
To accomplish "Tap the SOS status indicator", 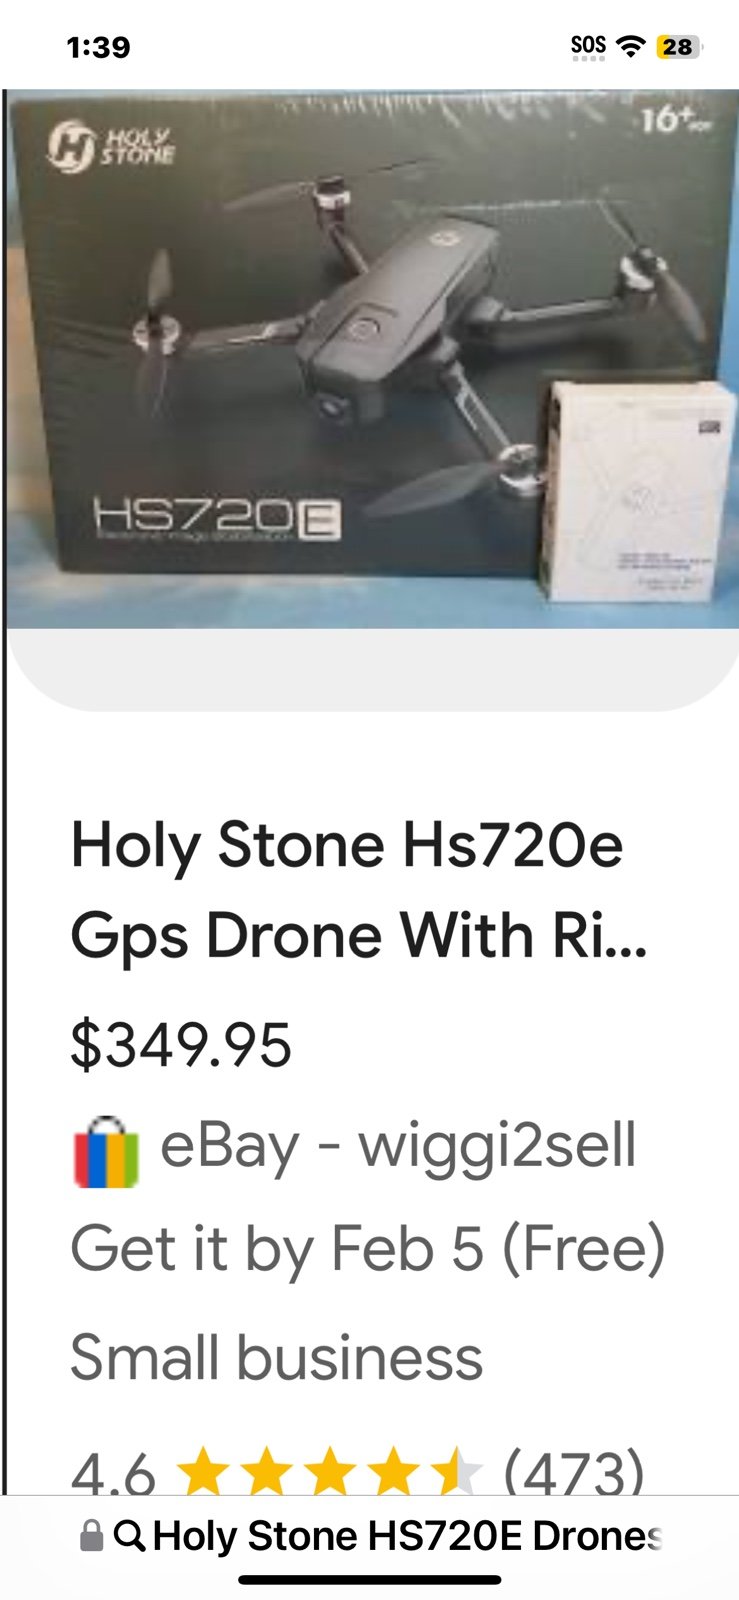I will pos(588,46).
